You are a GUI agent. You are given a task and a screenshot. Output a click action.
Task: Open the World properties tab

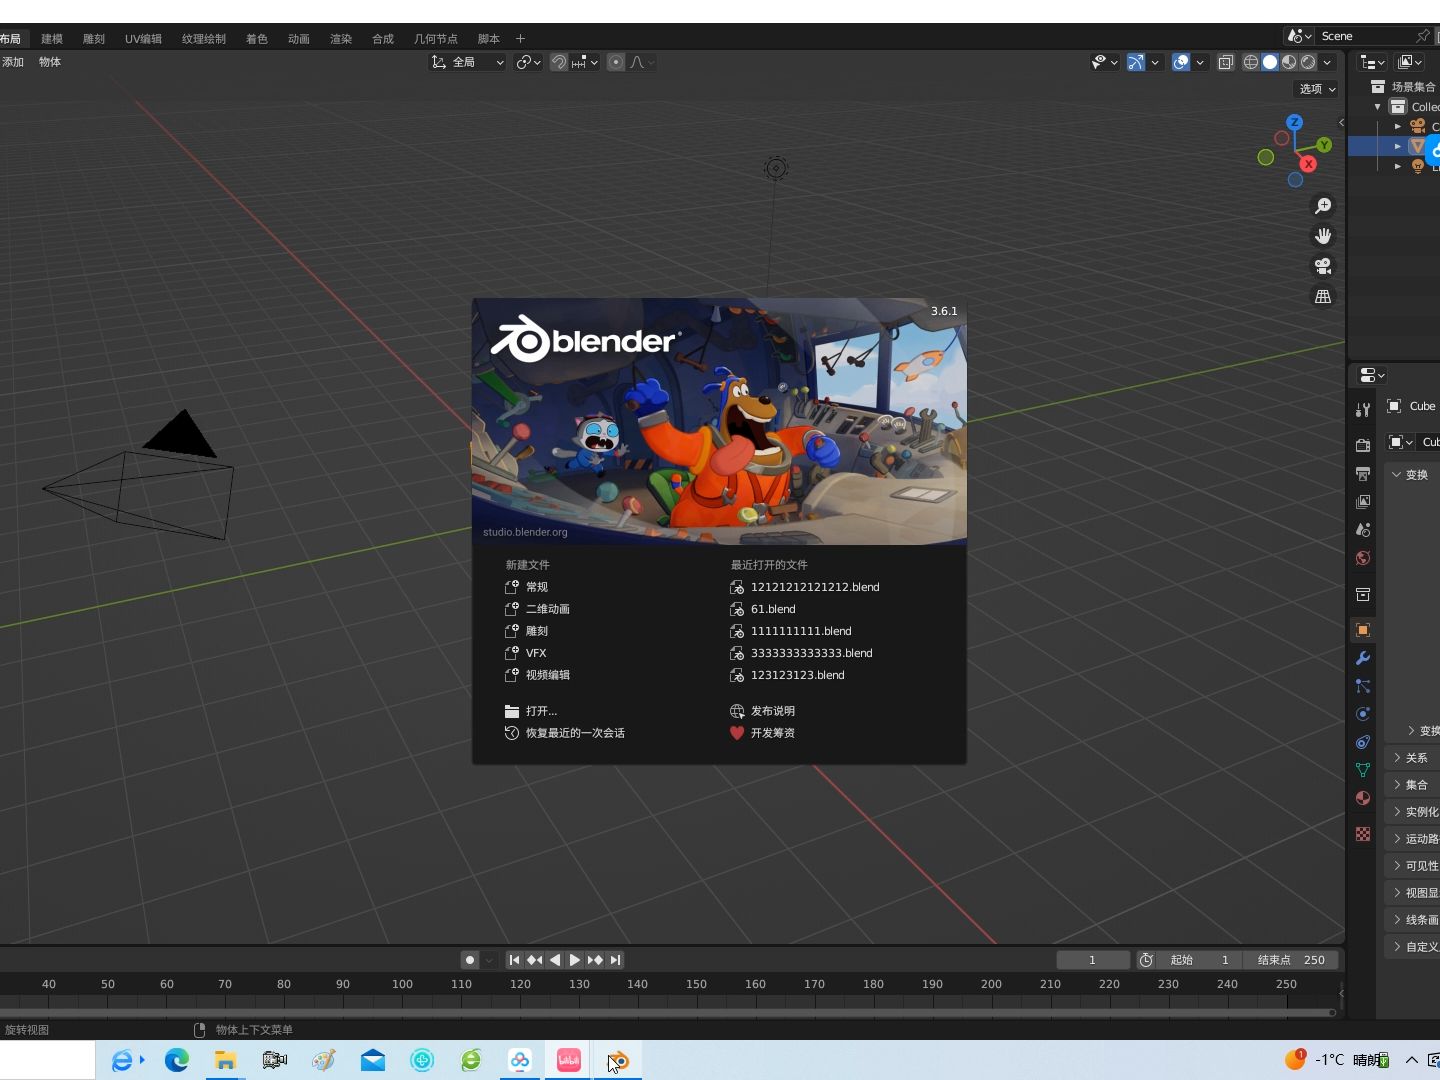1362,558
